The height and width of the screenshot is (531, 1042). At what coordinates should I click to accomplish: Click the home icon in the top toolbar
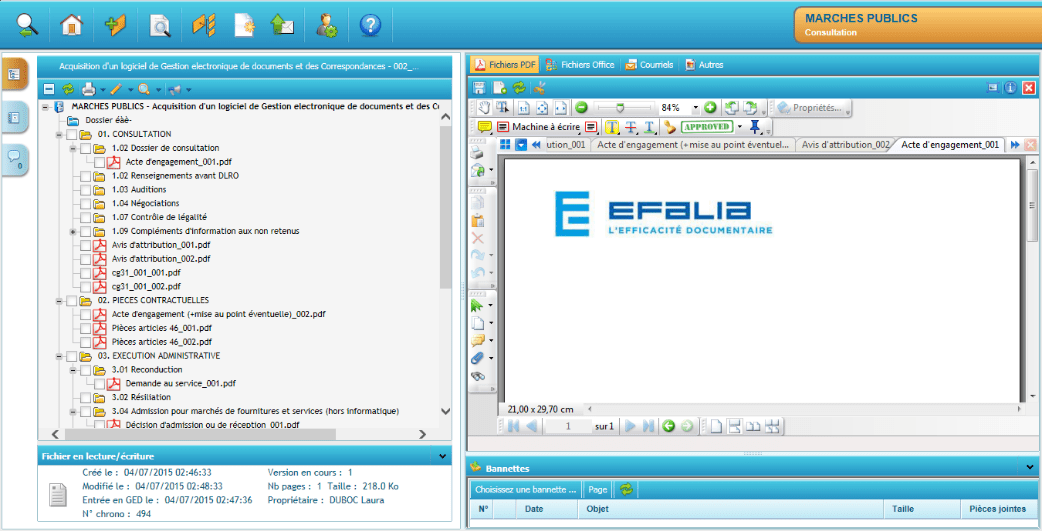pyautogui.click(x=72, y=24)
